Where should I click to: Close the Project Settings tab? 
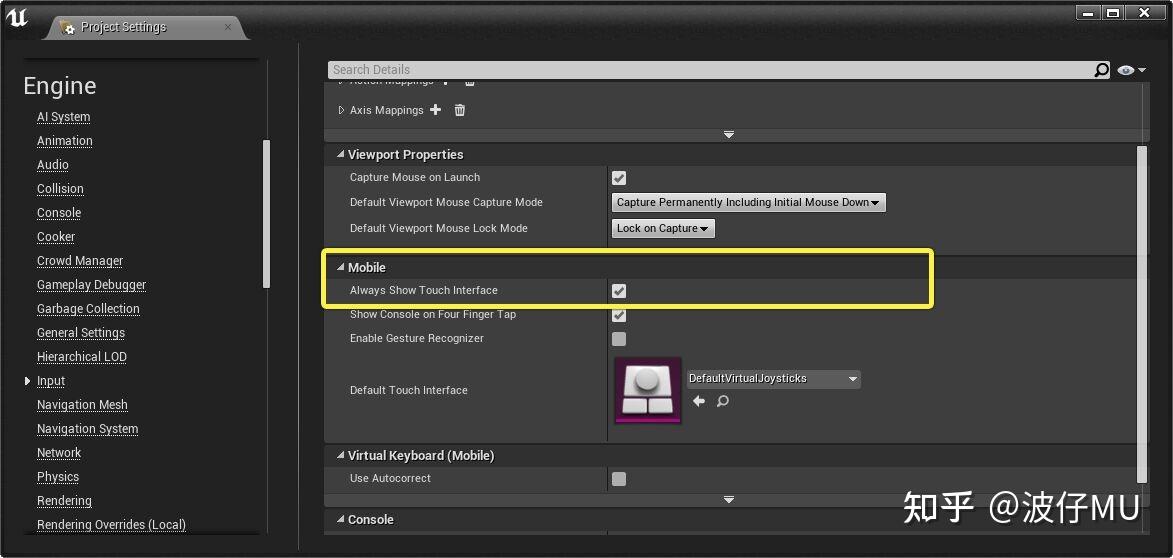(228, 27)
